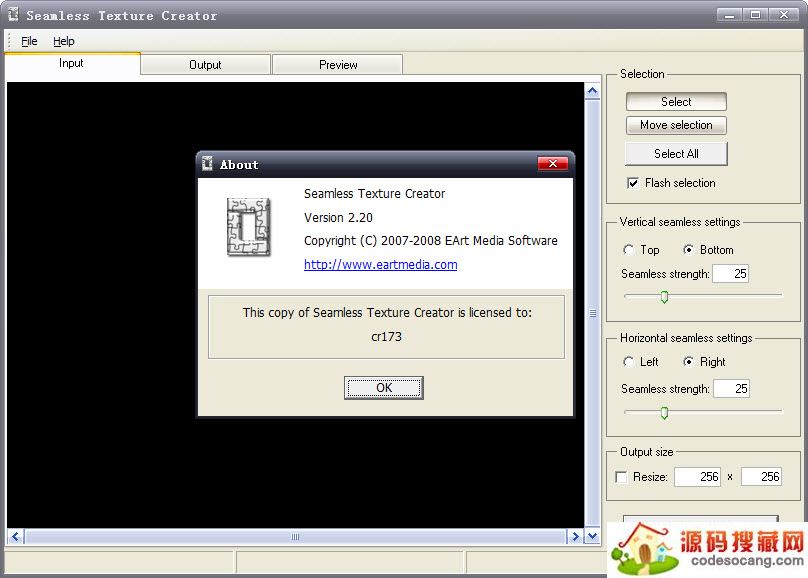Viewport: 808px width, 578px height.
Task: Select the Bottom radio button
Action: pos(688,250)
